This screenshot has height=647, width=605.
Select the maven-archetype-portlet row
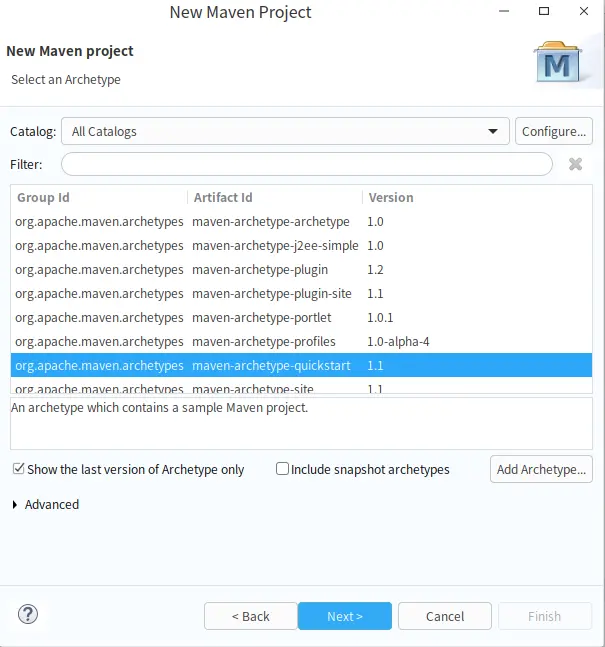pos(301,317)
